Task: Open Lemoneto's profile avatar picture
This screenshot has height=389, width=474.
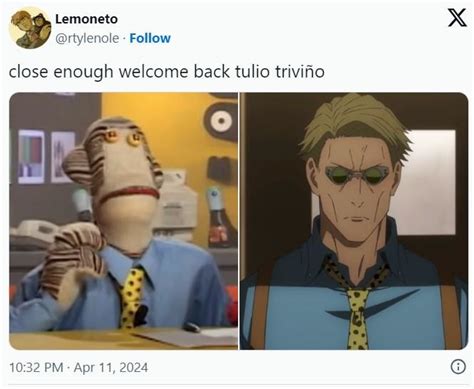Action: [30, 28]
